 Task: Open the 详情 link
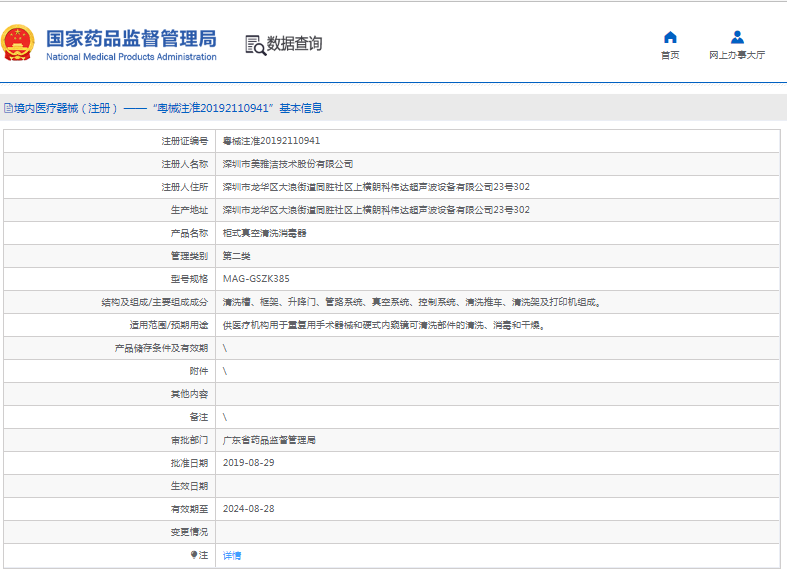pyautogui.click(x=231, y=555)
